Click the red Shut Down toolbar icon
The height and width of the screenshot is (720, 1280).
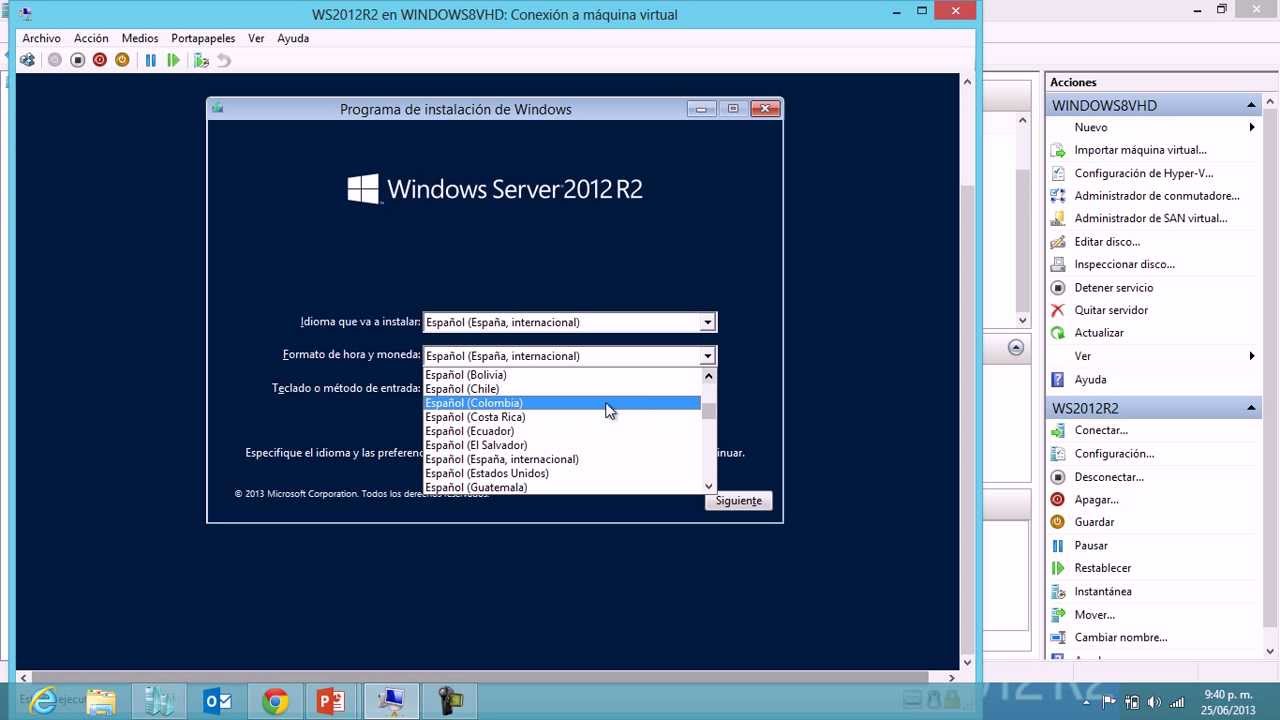[99, 60]
